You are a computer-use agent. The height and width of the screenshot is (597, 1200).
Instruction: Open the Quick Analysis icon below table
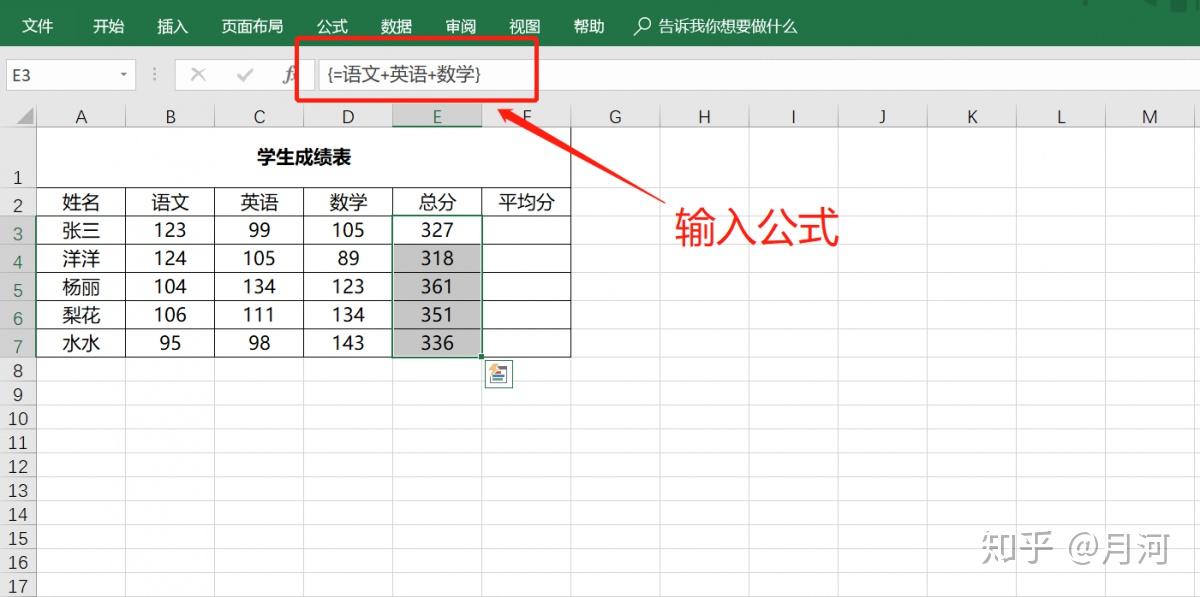click(498, 375)
